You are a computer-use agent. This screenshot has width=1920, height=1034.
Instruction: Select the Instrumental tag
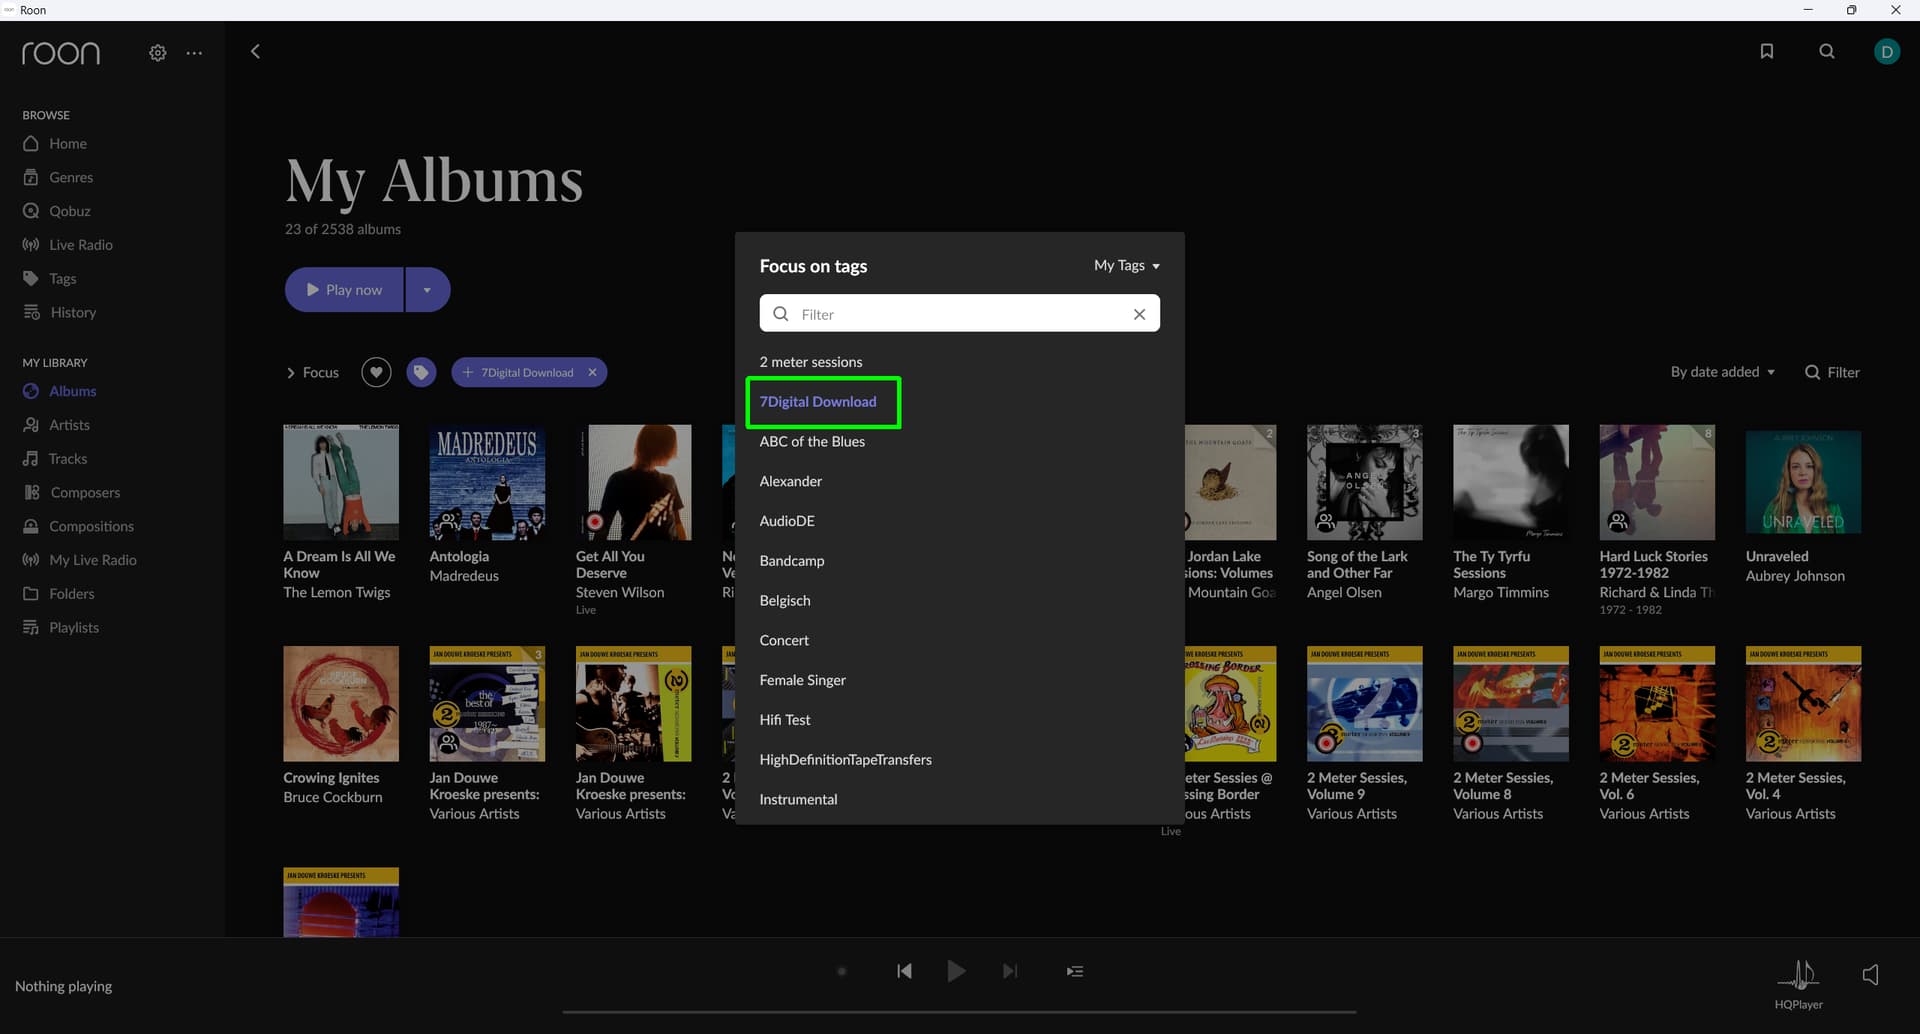click(x=798, y=800)
